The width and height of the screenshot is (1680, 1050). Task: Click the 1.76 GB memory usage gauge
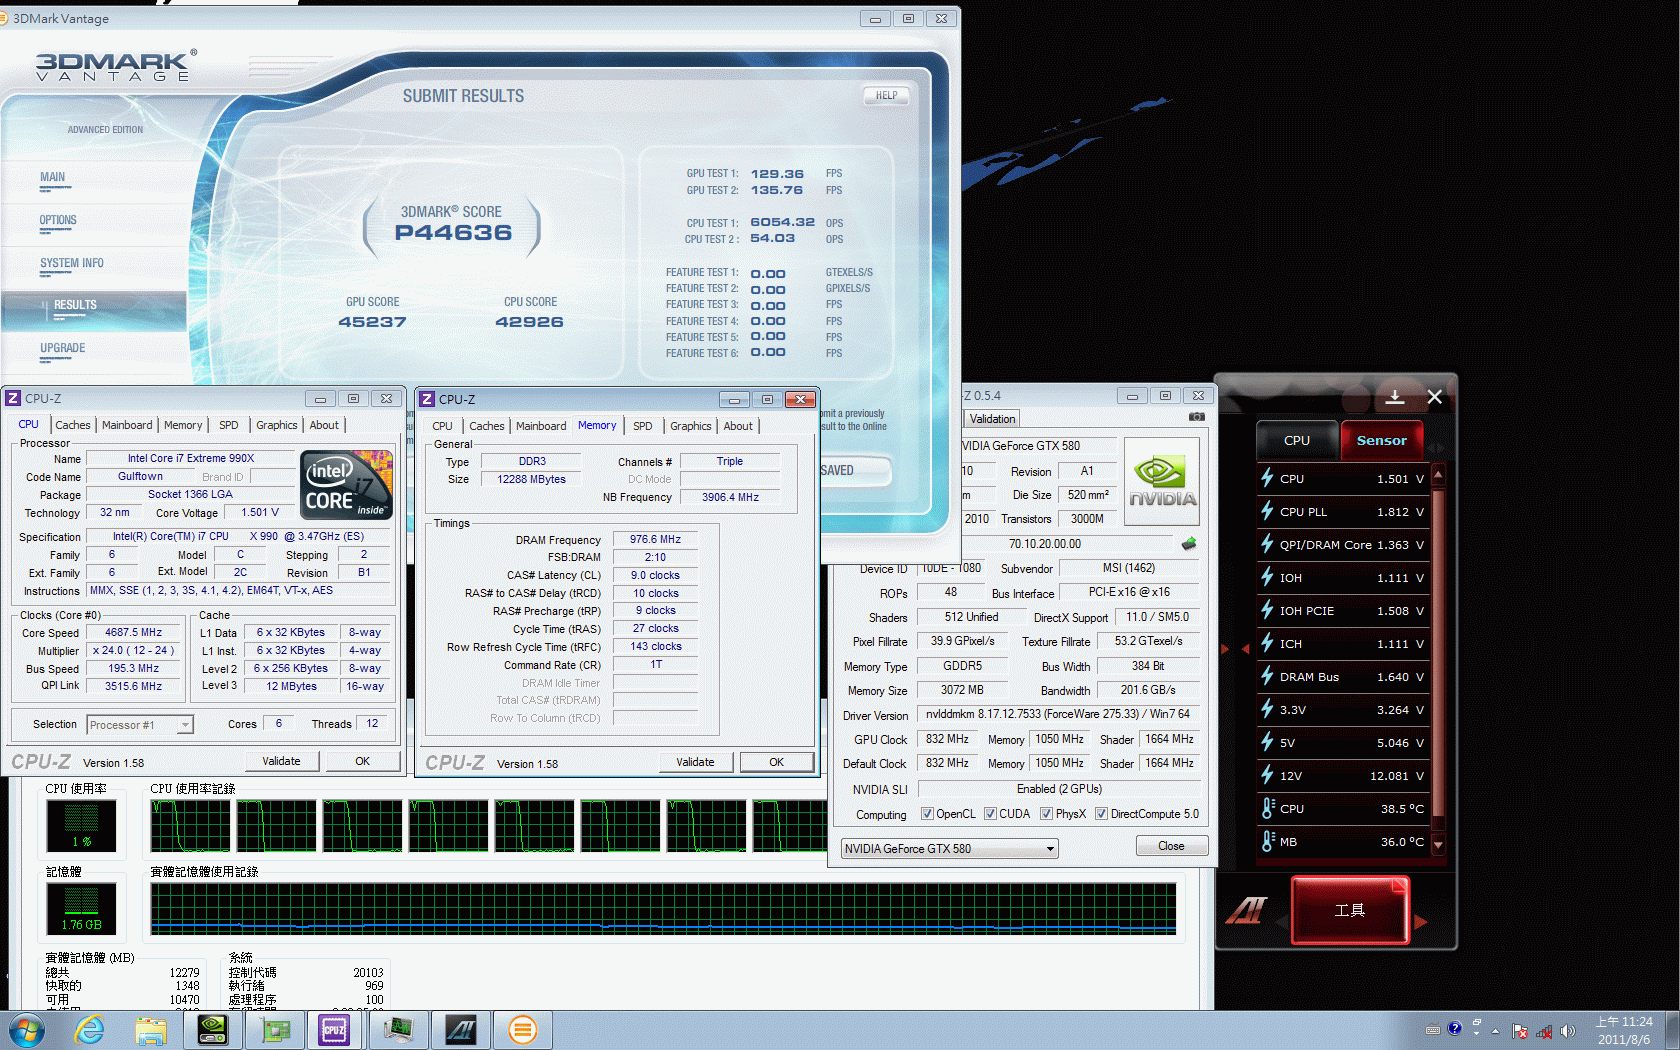[81, 908]
